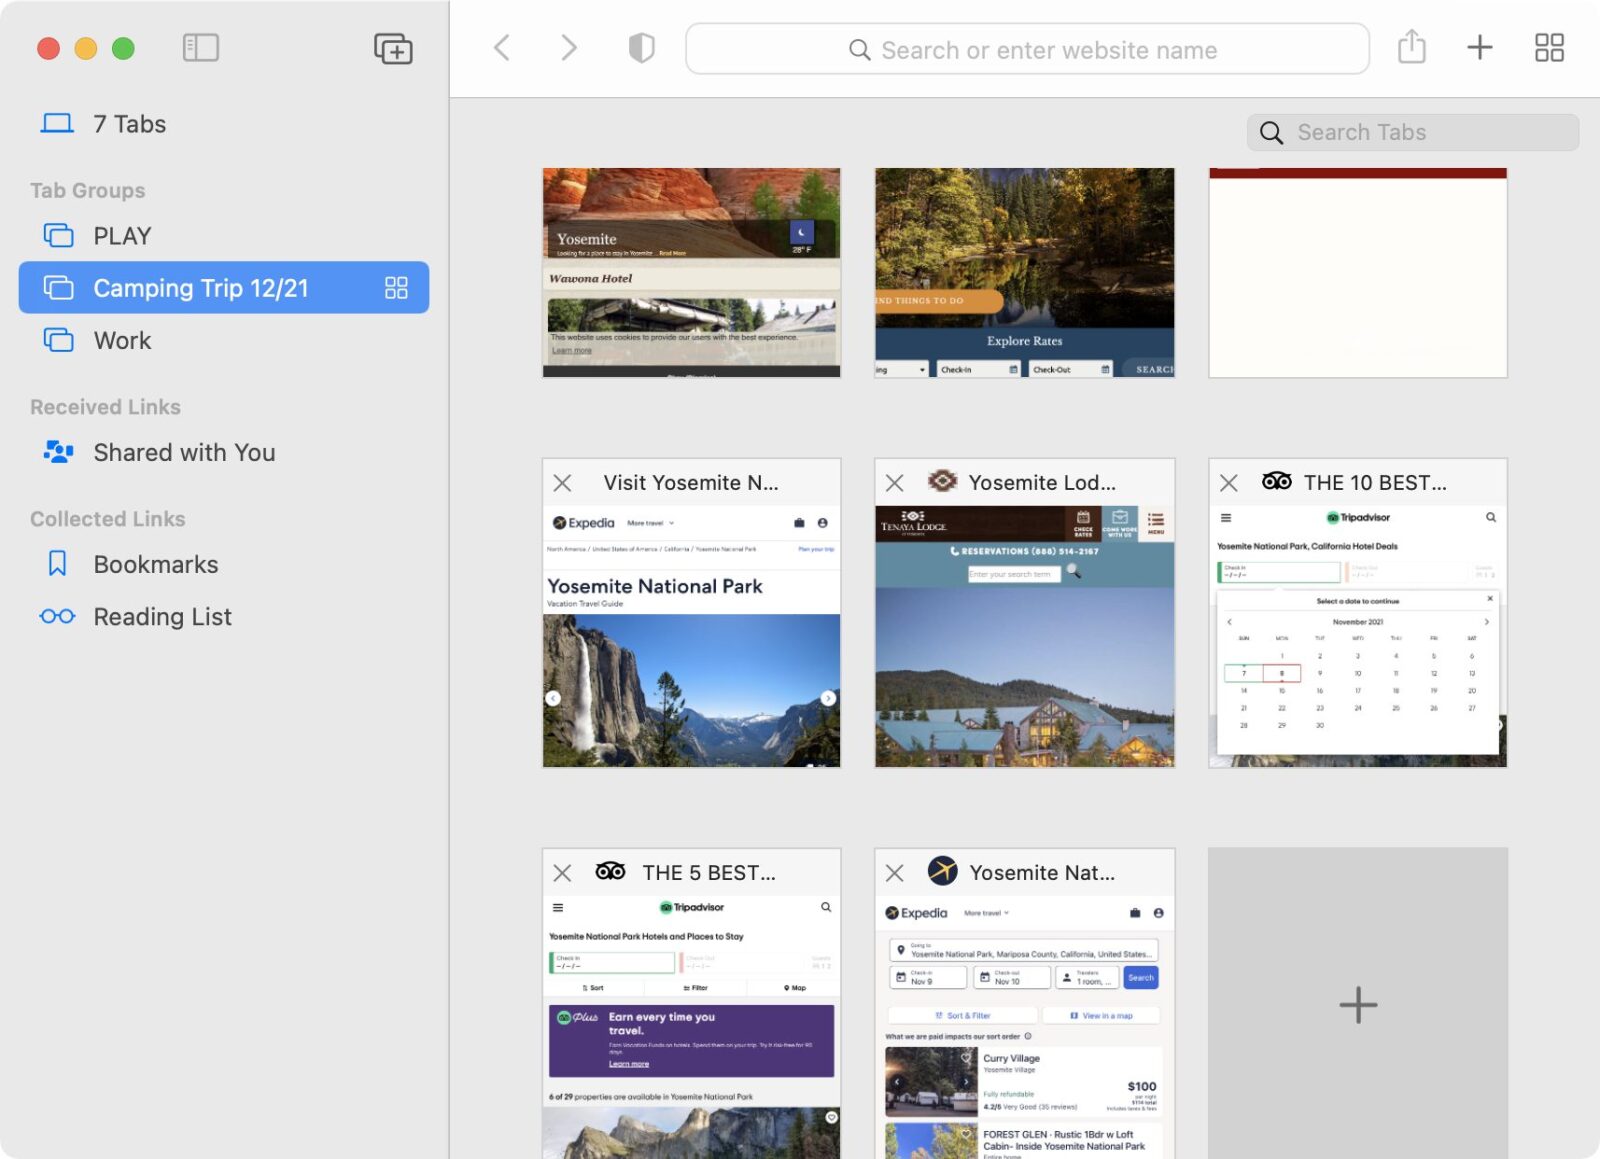Image resolution: width=1600 pixels, height=1159 pixels.
Task: Open Reading List in the sidebar
Action: pyautogui.click(x=162, y=617)
